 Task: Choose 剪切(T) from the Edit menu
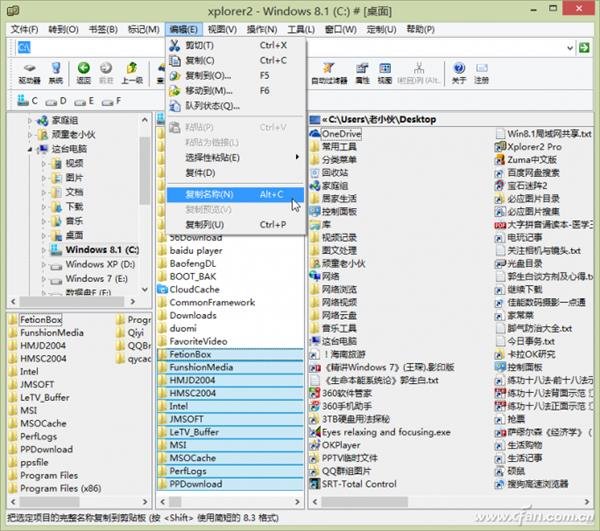point(235,46)
